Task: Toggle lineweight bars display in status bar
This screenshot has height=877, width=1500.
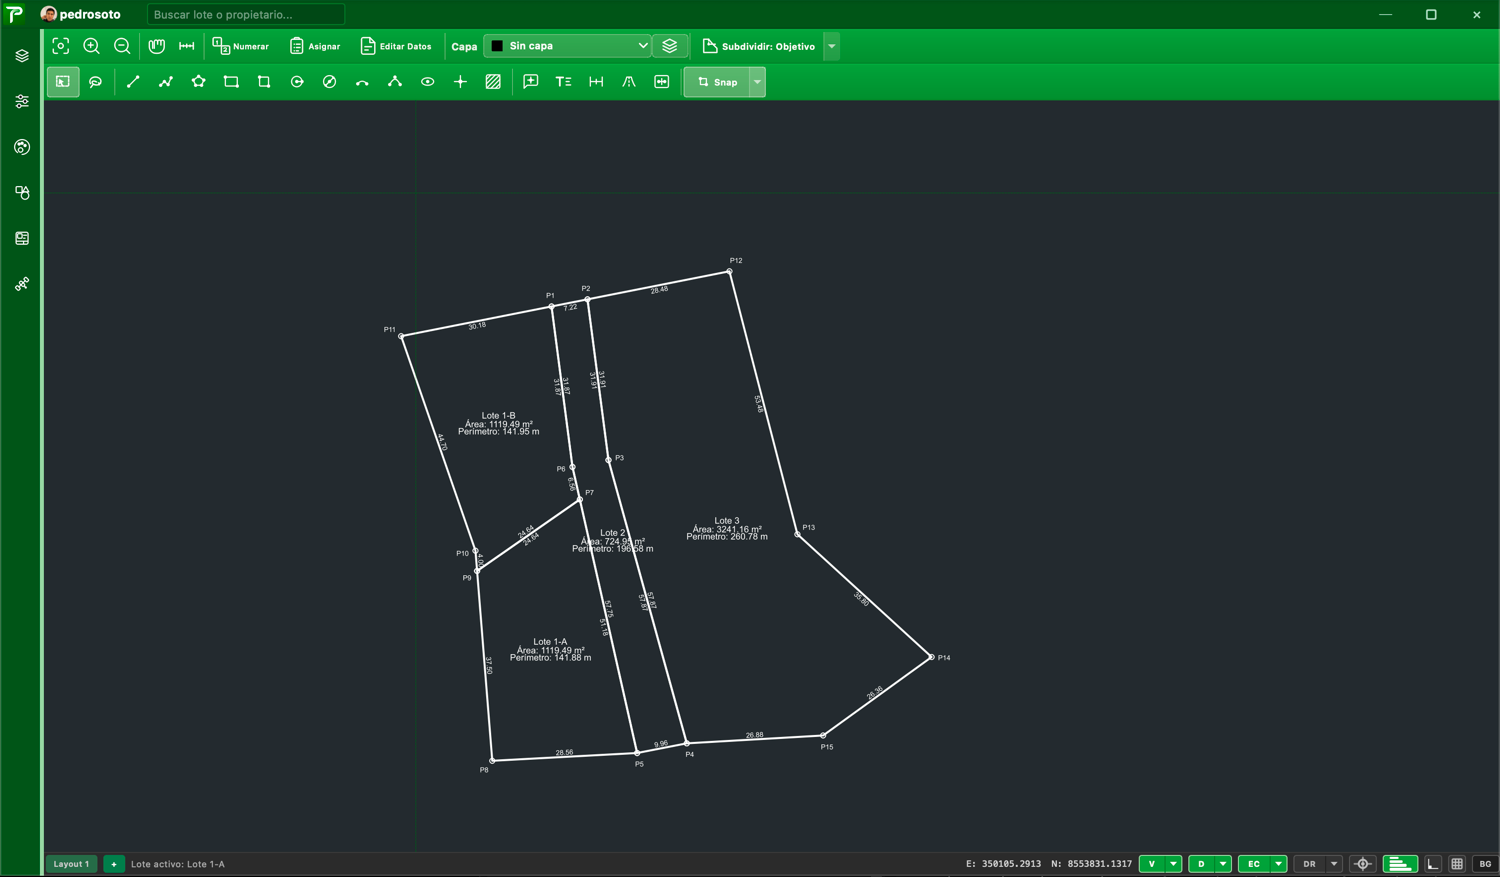Action: 1400,864
